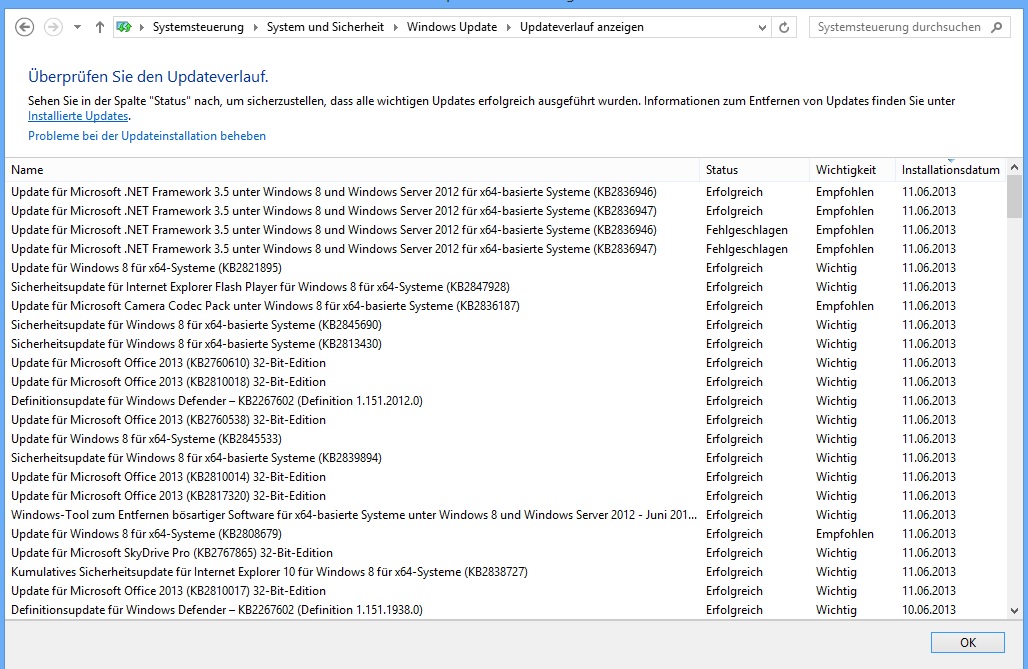This screenshot has height=669, width=1028.
Task: Click Empfohlen importance for KB2808679 row
Action: 844,535
